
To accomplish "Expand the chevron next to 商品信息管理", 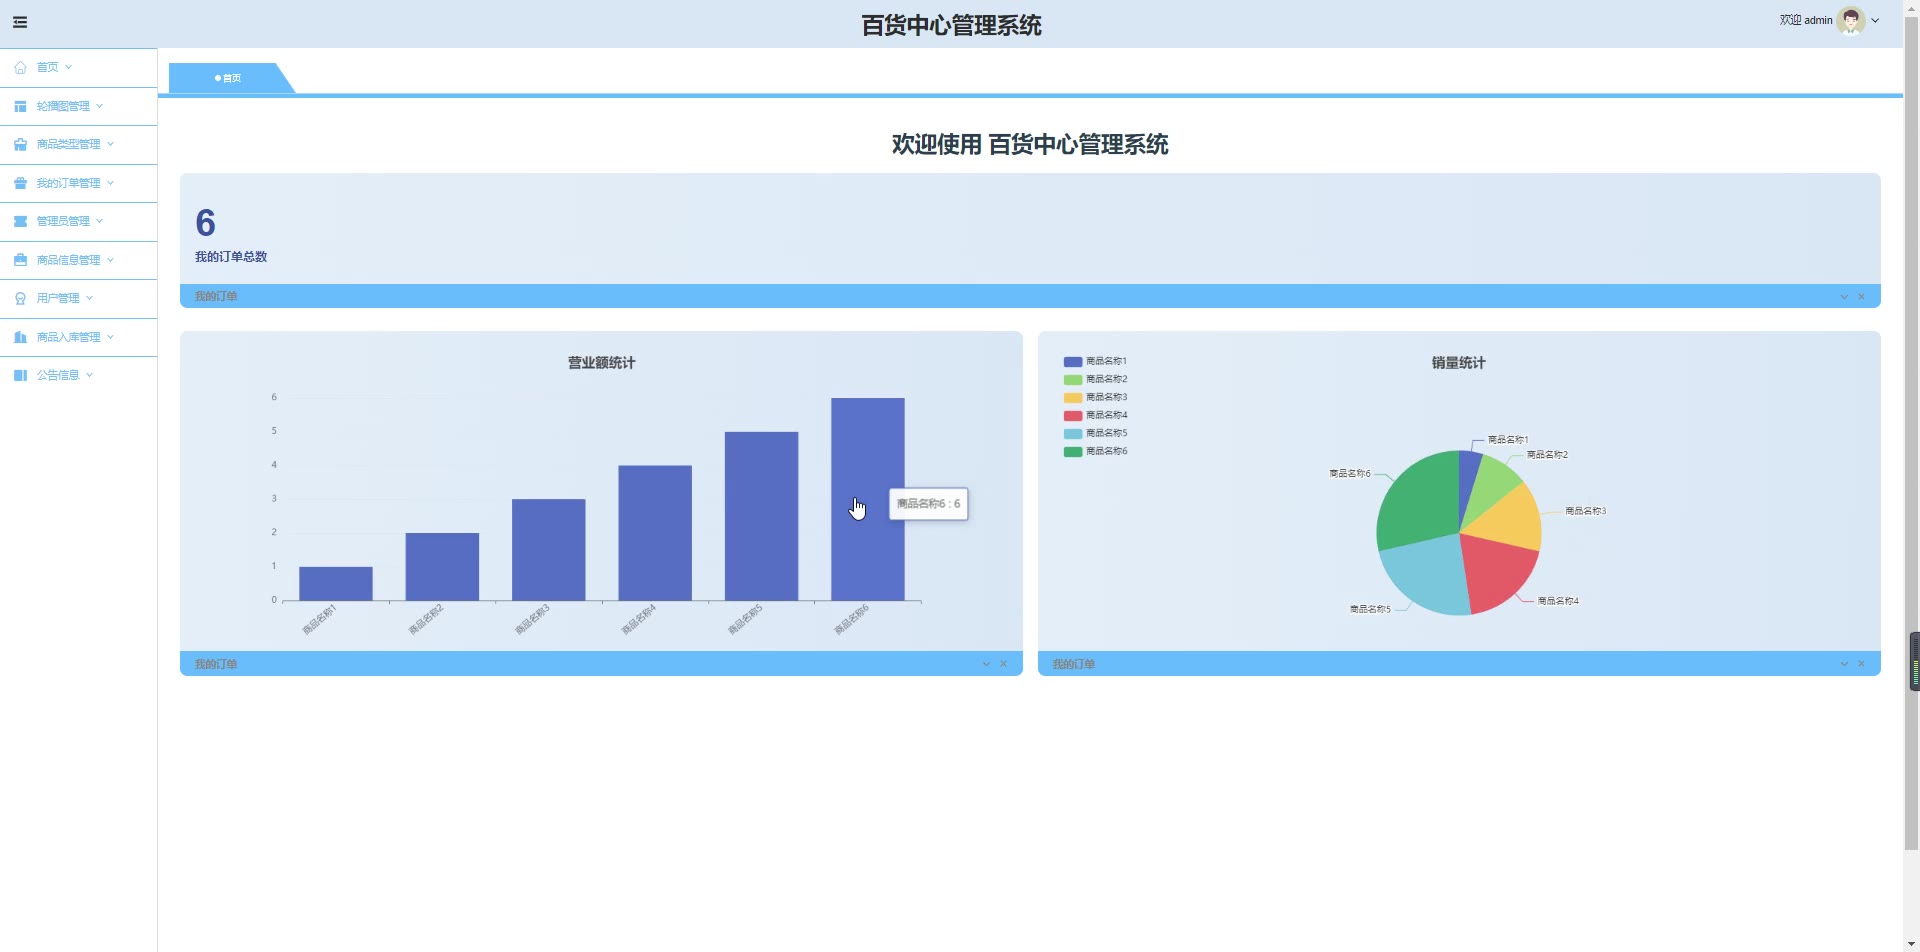I will [x=110, y=260].
